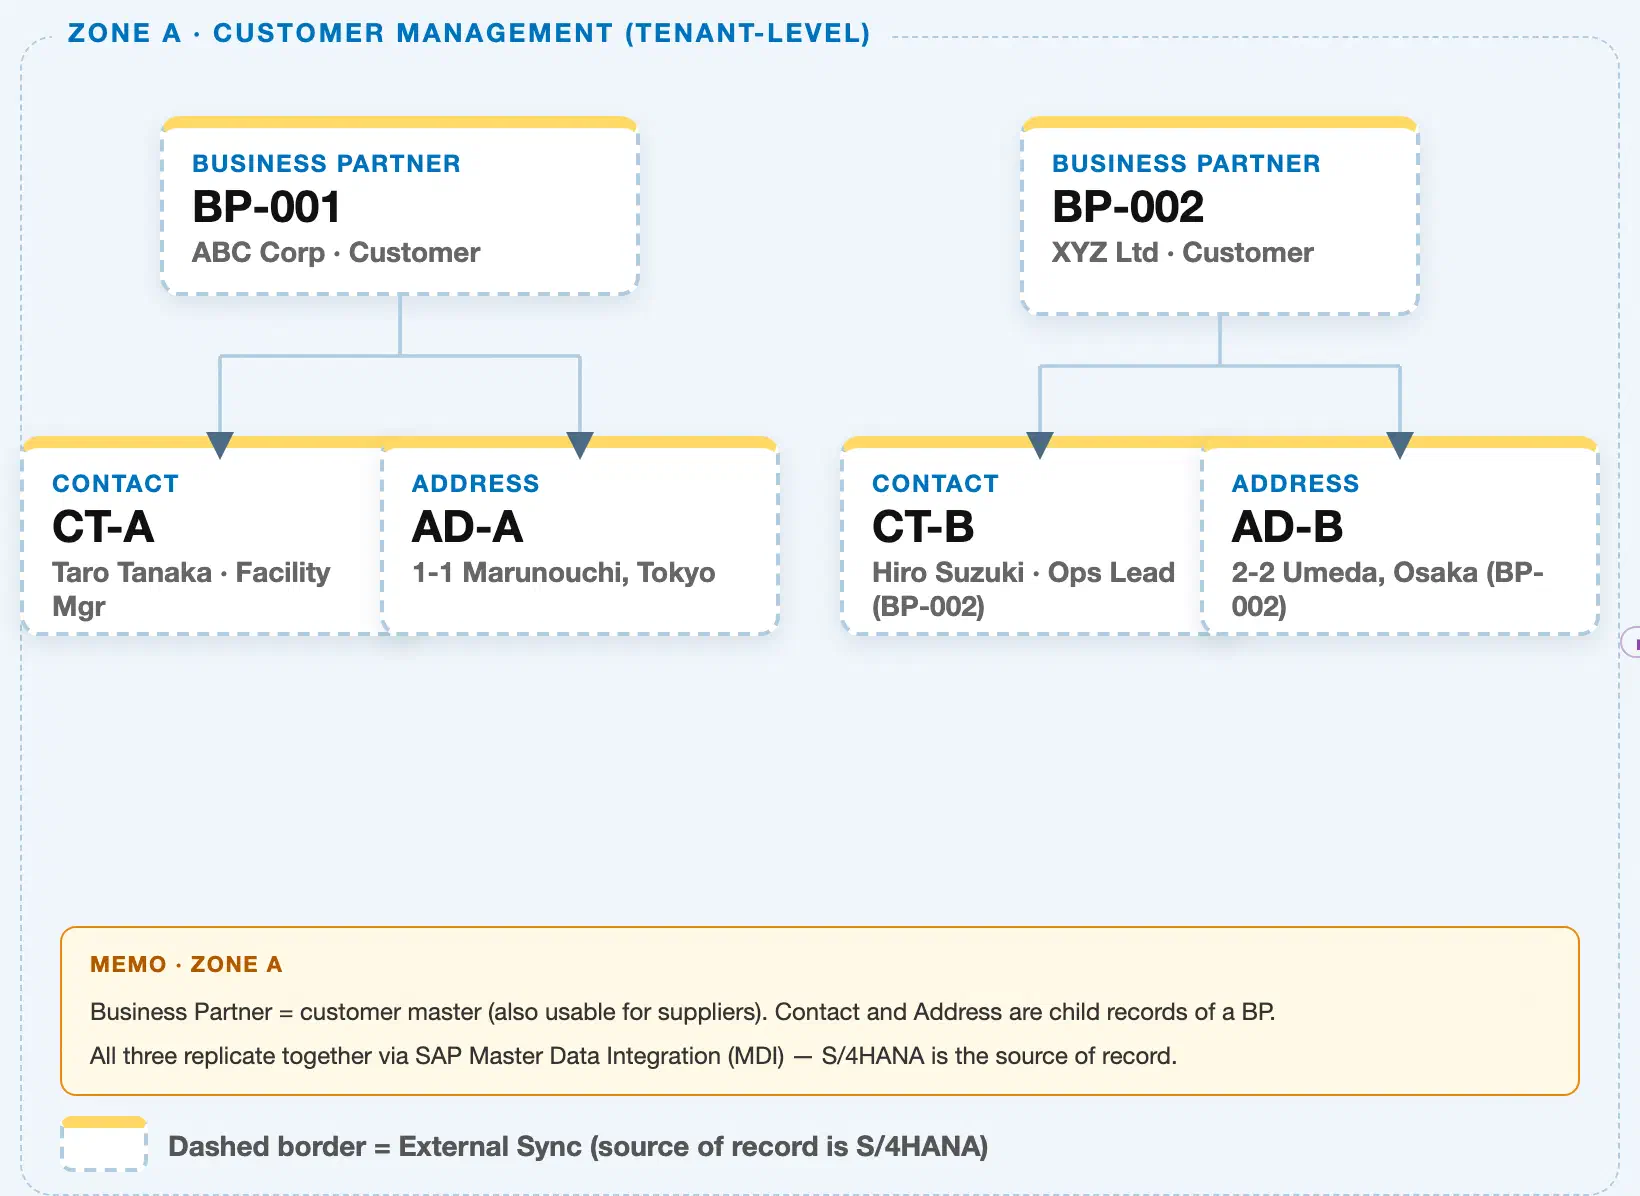The image size is (1640, 1196).
Task: Click the arrowhead pointing into CT-A
Action: pos(220,445)
